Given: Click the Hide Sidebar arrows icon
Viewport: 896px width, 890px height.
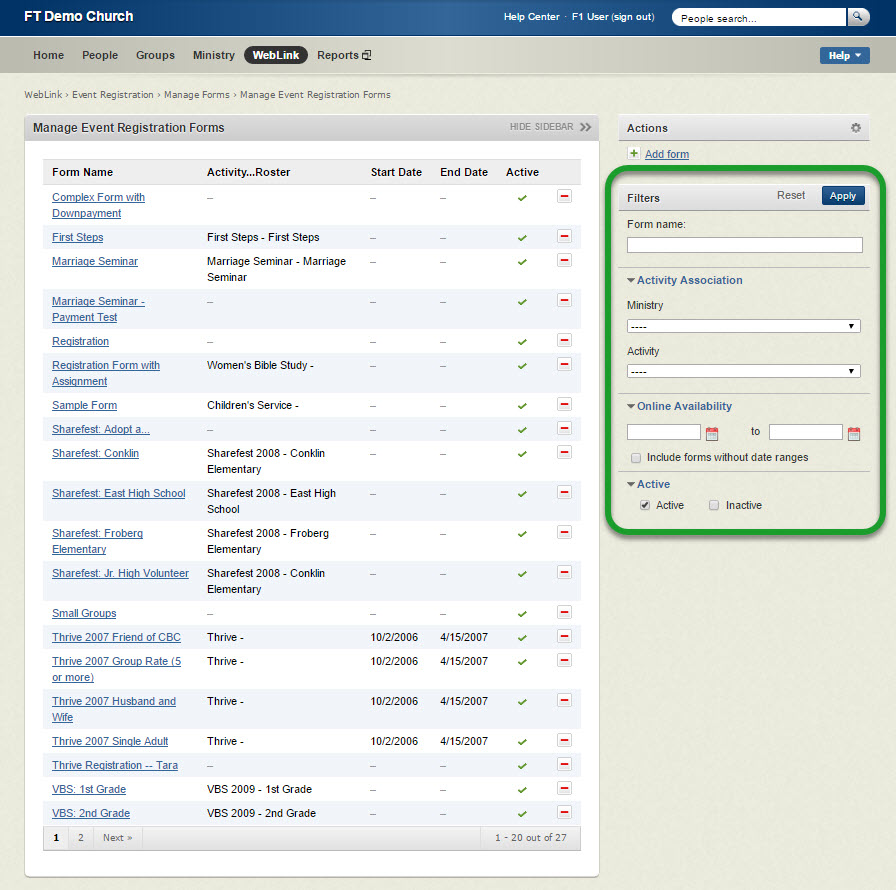Looking at the screenshot, I should [585, 127].
